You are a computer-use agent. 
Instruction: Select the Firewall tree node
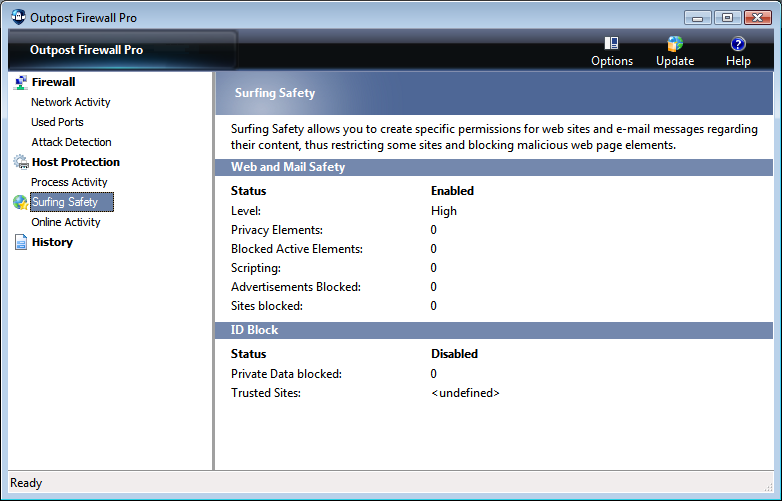click(53, 82)
